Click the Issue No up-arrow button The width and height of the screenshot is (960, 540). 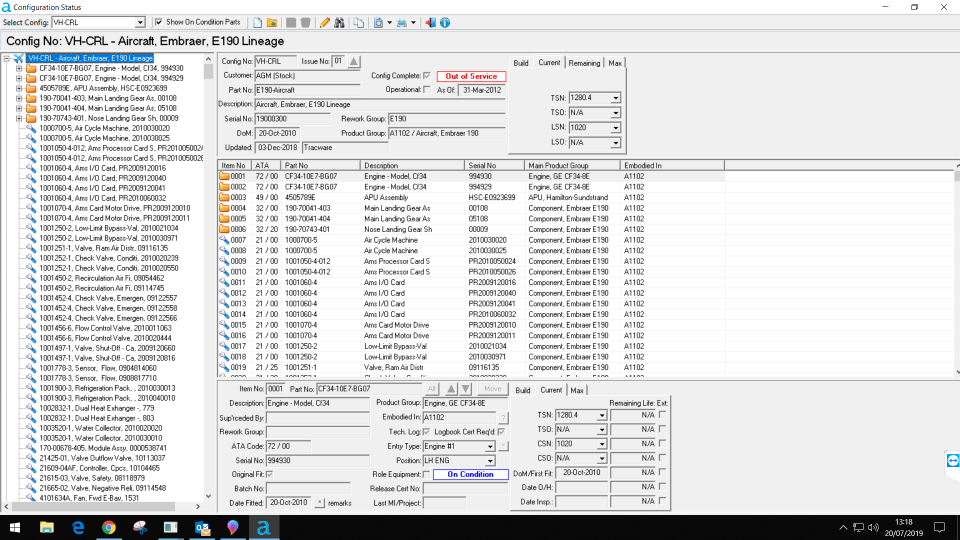(354, 61)
